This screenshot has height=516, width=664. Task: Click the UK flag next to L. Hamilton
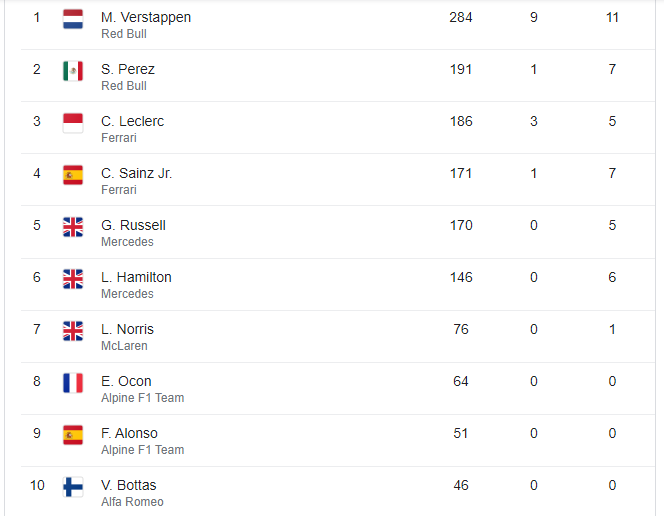(x=73, y=279)
